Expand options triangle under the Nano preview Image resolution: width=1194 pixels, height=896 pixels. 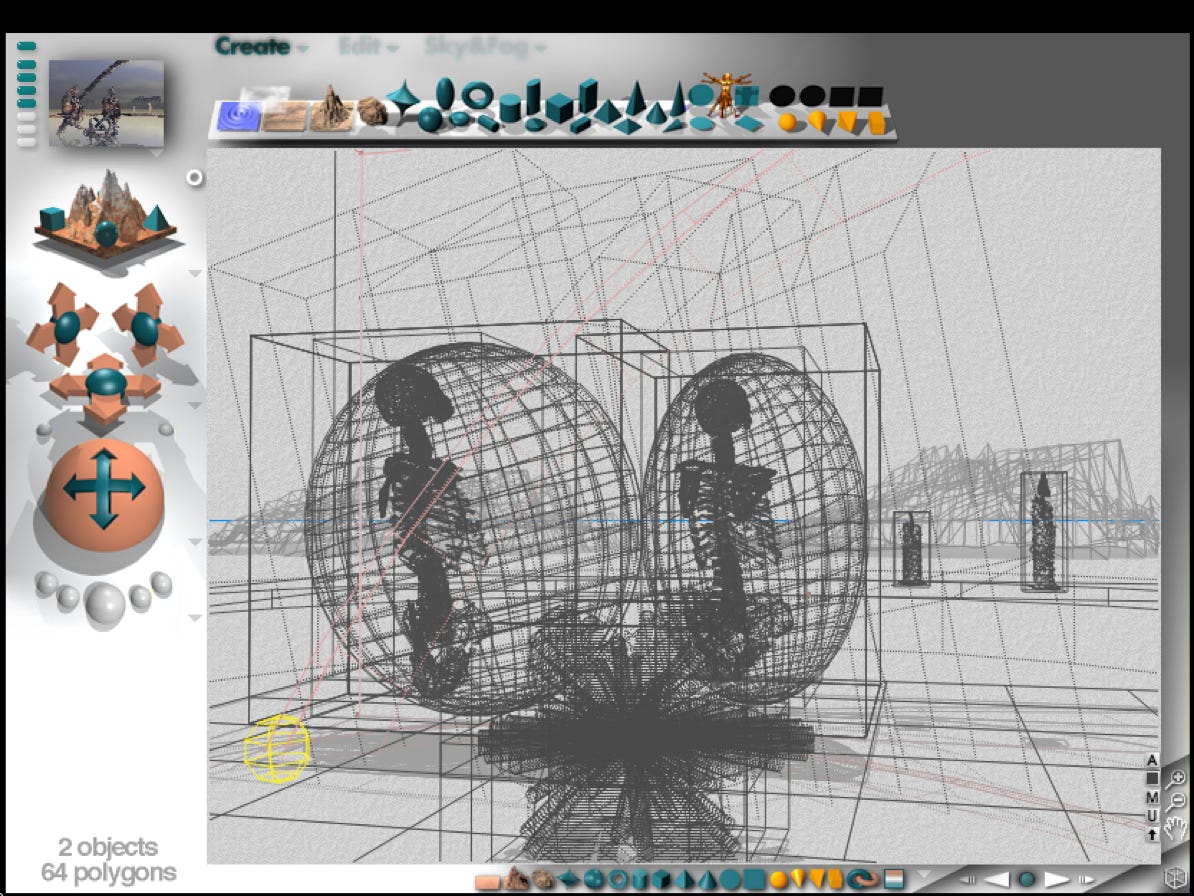tap(156, 154)
